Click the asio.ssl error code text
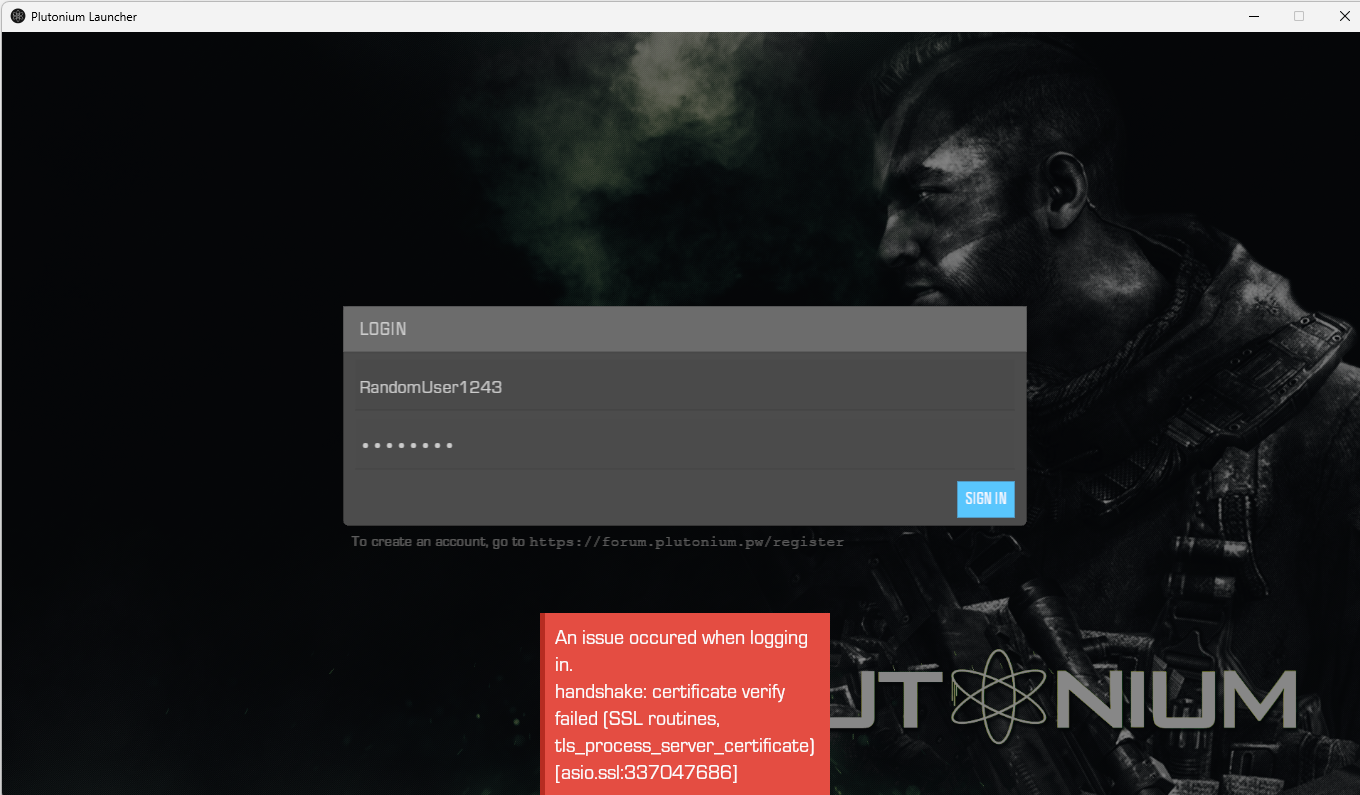This screenshot has height=795, width=1360. point(646,773)
